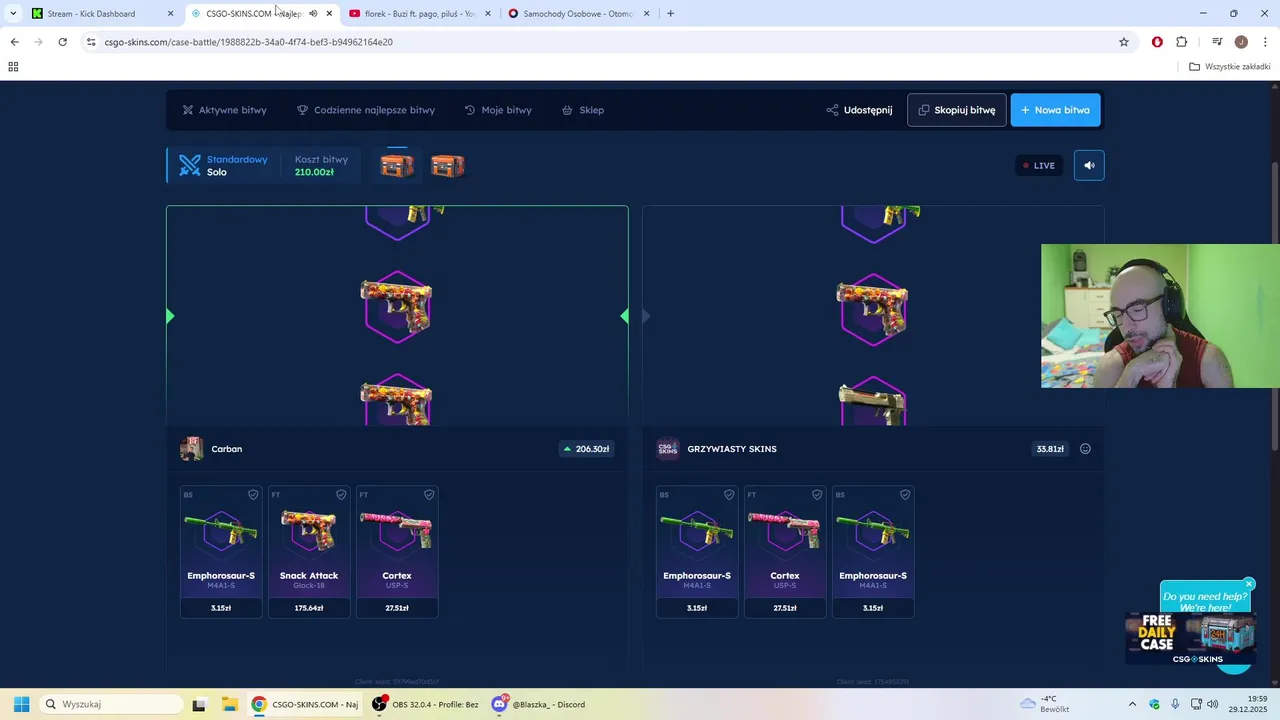Select the first orange case icon
Screen dimensions: 1280x720
[x=397, y=165]
